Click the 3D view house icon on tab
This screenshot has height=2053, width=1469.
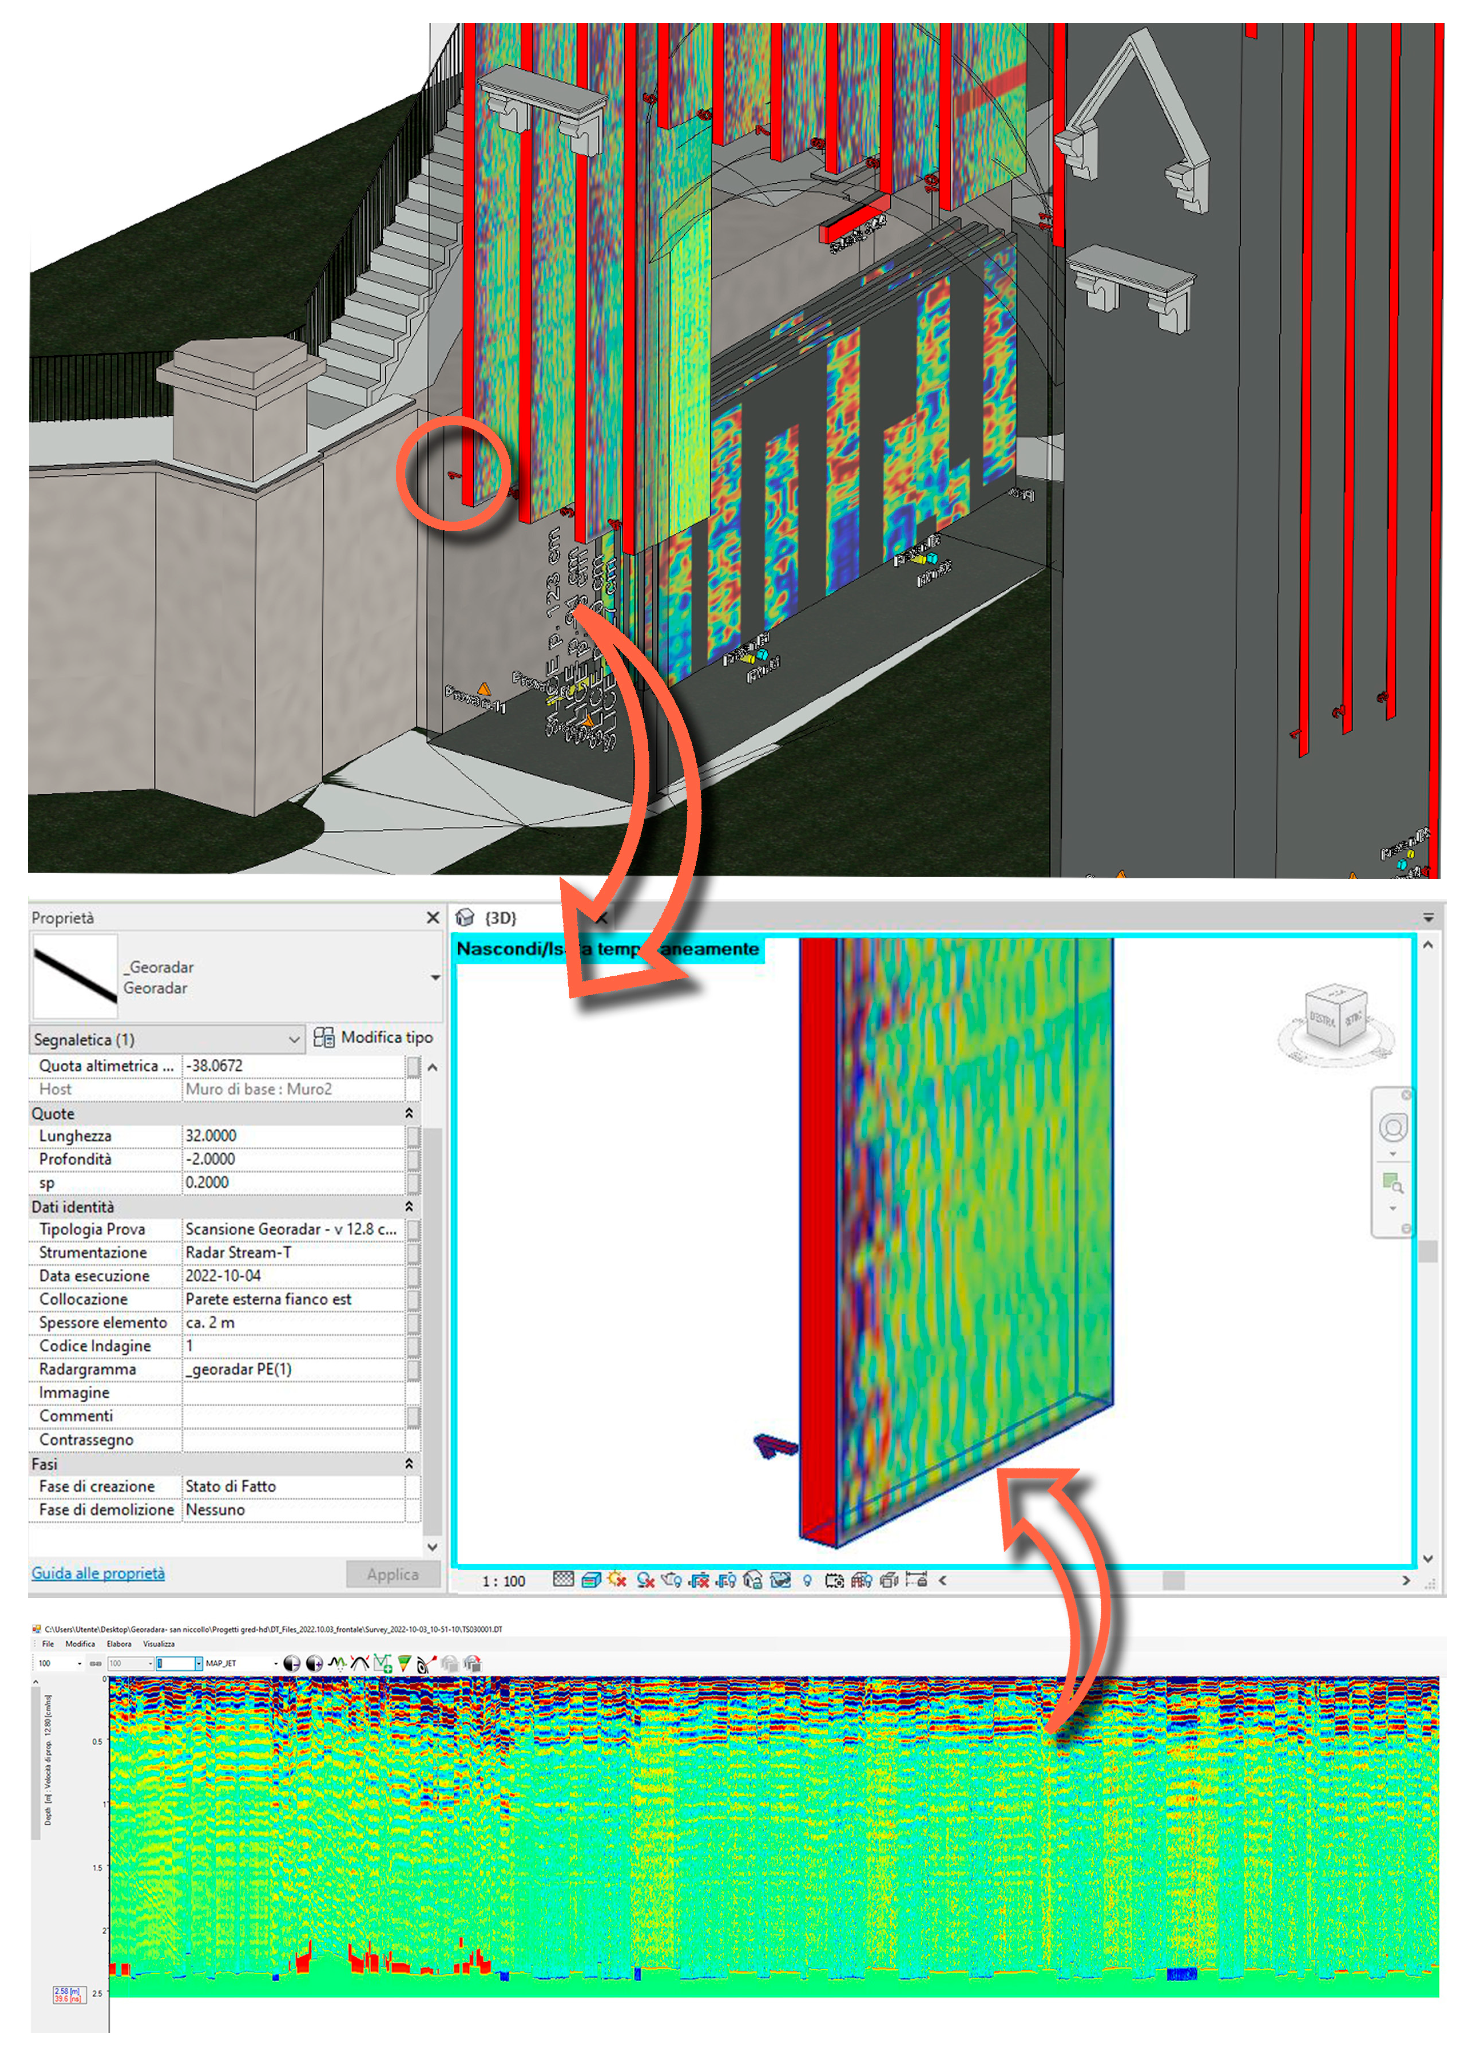pyautogui.click(x=465, y=917)
